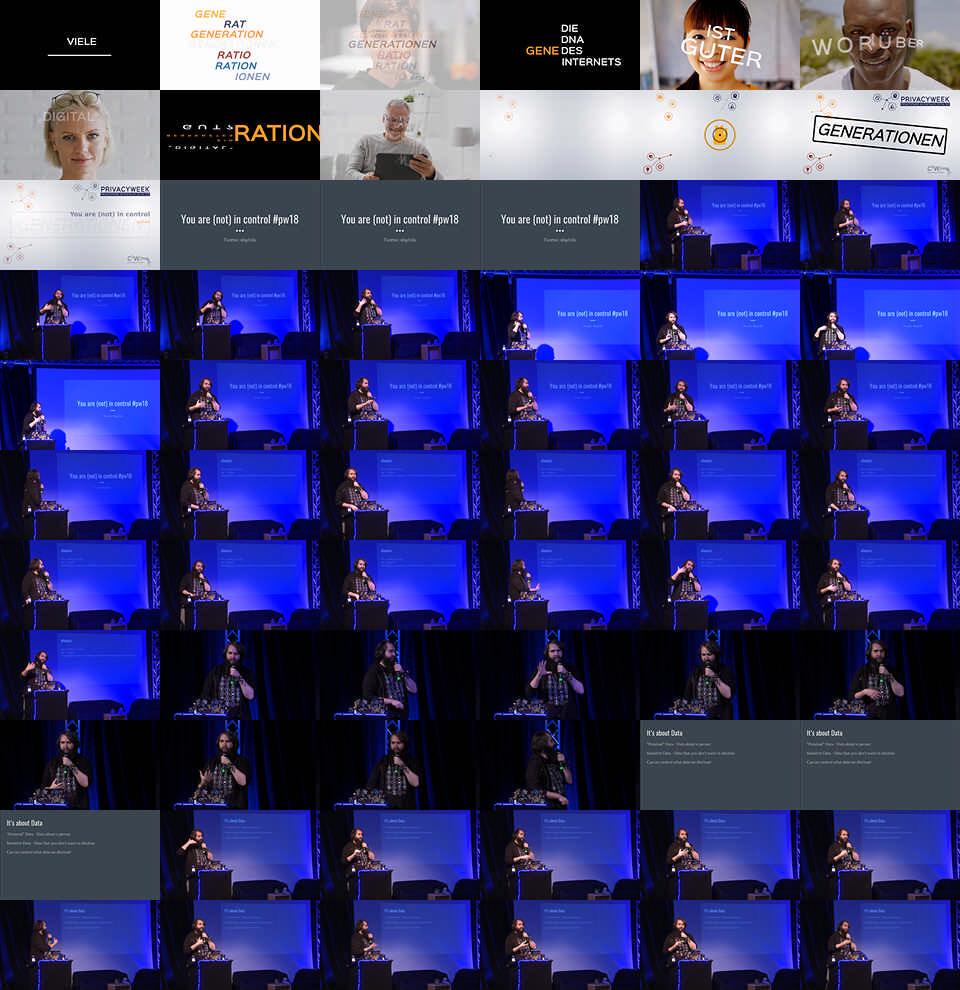Open the first gray 'You are (not) in control #pw18' slide
Image resolution: width=960 pixels, height=990 pixels.
(240, 225)
